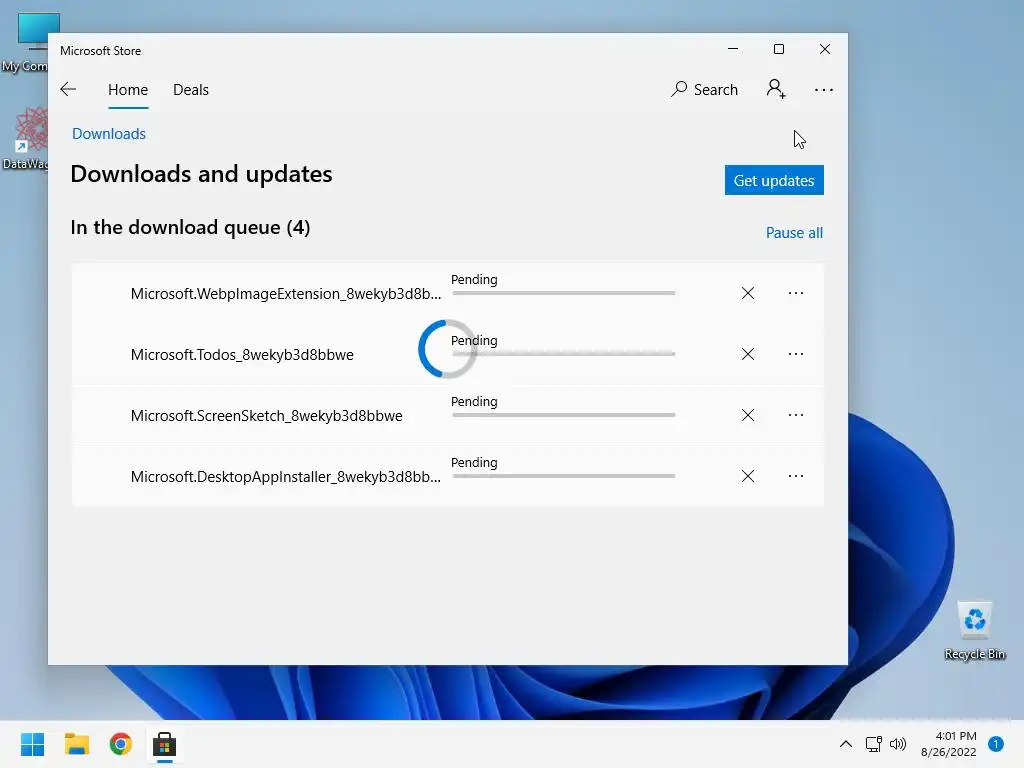Click the Get updates button
The image size is (1024, 768).
pos(774,180)
